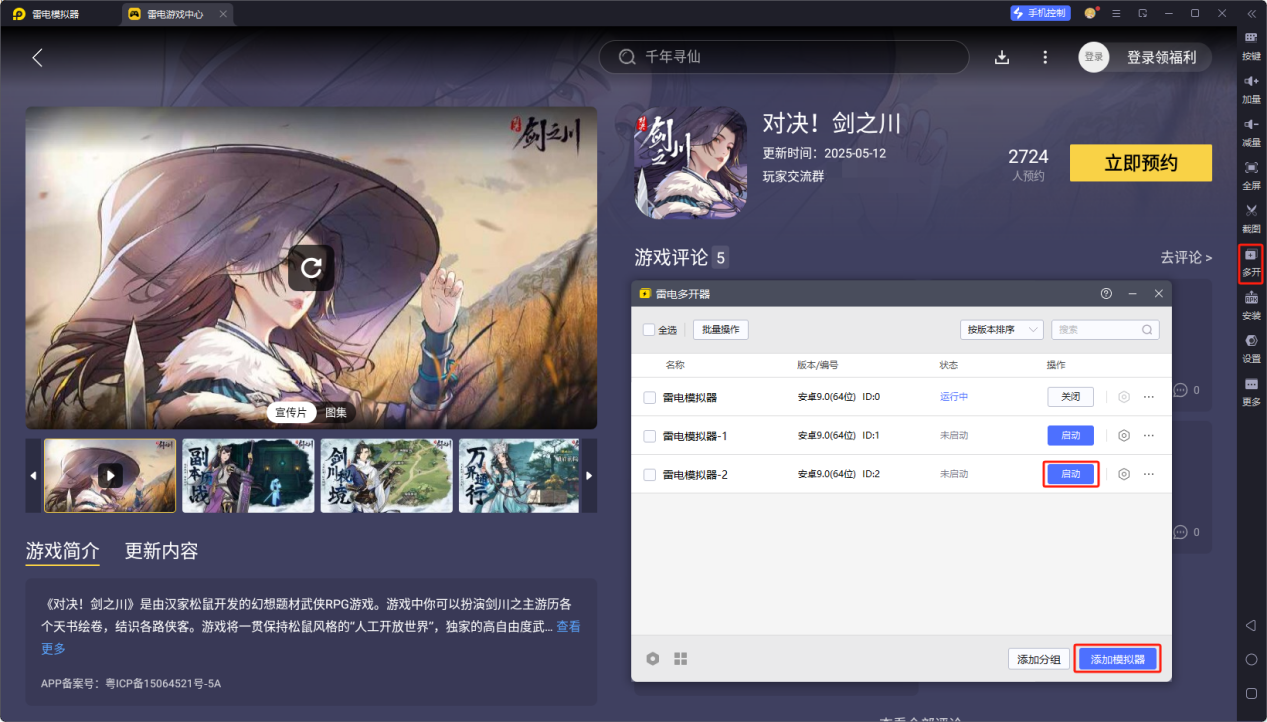Click 手机控制 phone control button
Viewport: 1267px width, 722px height.
pyautogui.click(x=1040, y=13)
